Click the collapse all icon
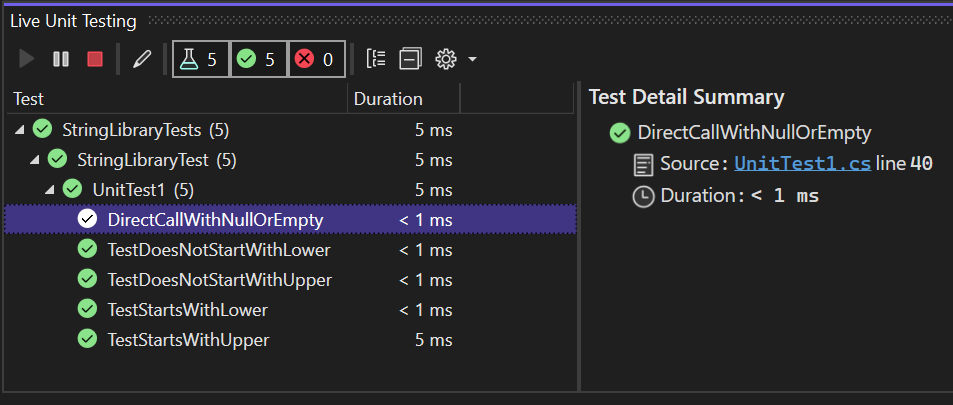 pos(409,59)
